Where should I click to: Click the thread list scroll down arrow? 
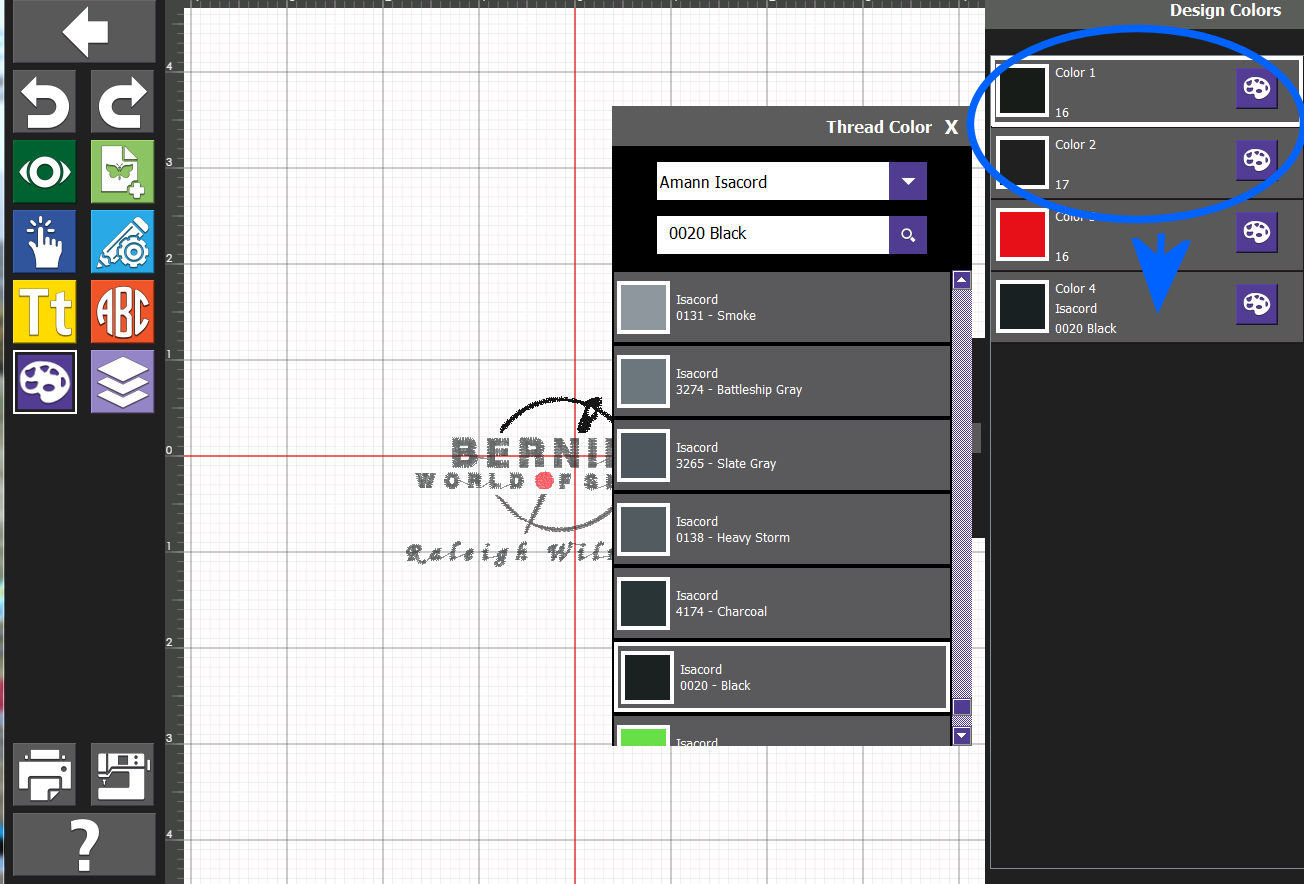click(x=962, y=736)
